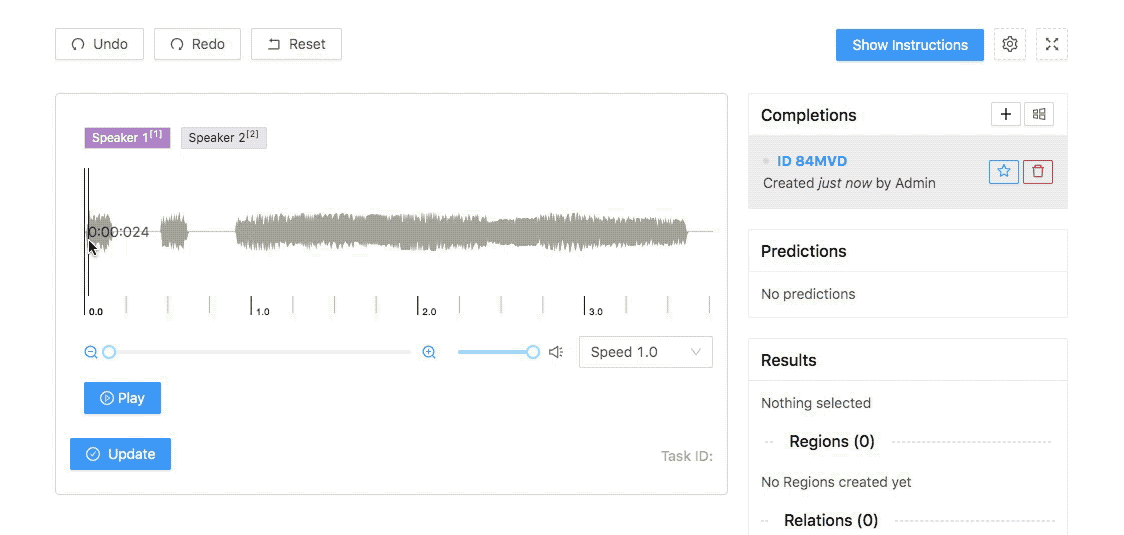Viewport: 1124px width, 535px height.
Task: Open completions grid view icon
Action: [1039, 114]
